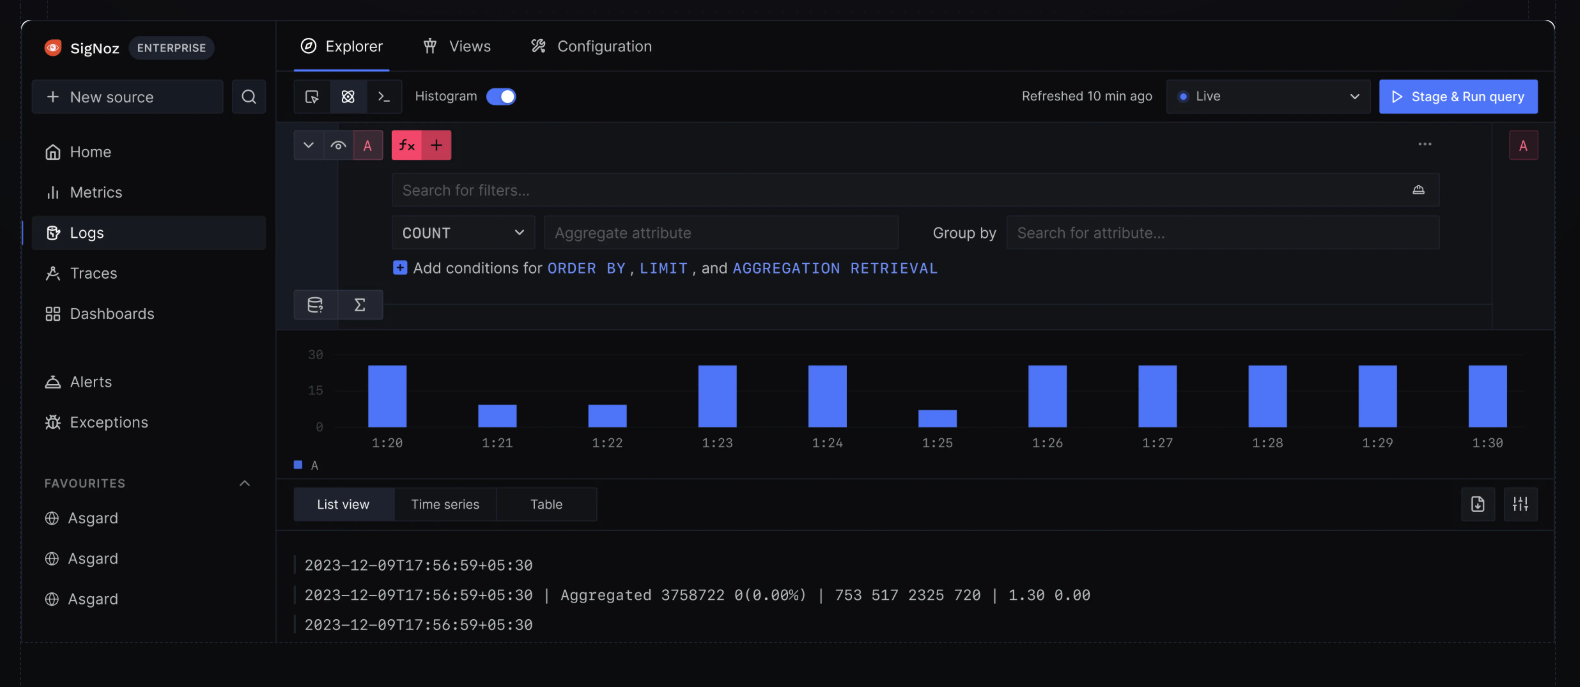Open Traces page
Viewport: 1580px width, 687px height.
148,273
